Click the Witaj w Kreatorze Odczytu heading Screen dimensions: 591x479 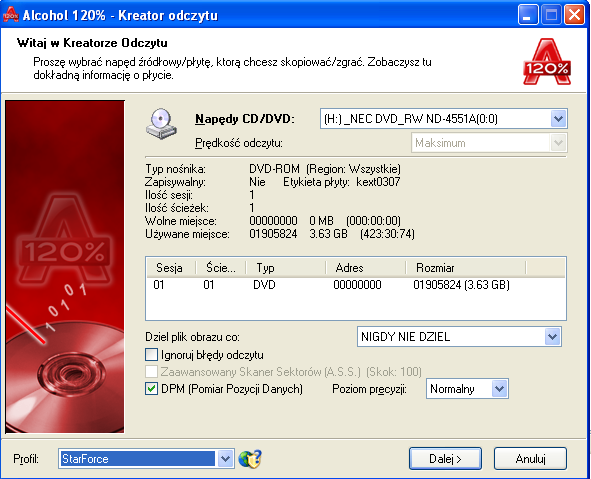pyautogui.click(x=92, y=43)
